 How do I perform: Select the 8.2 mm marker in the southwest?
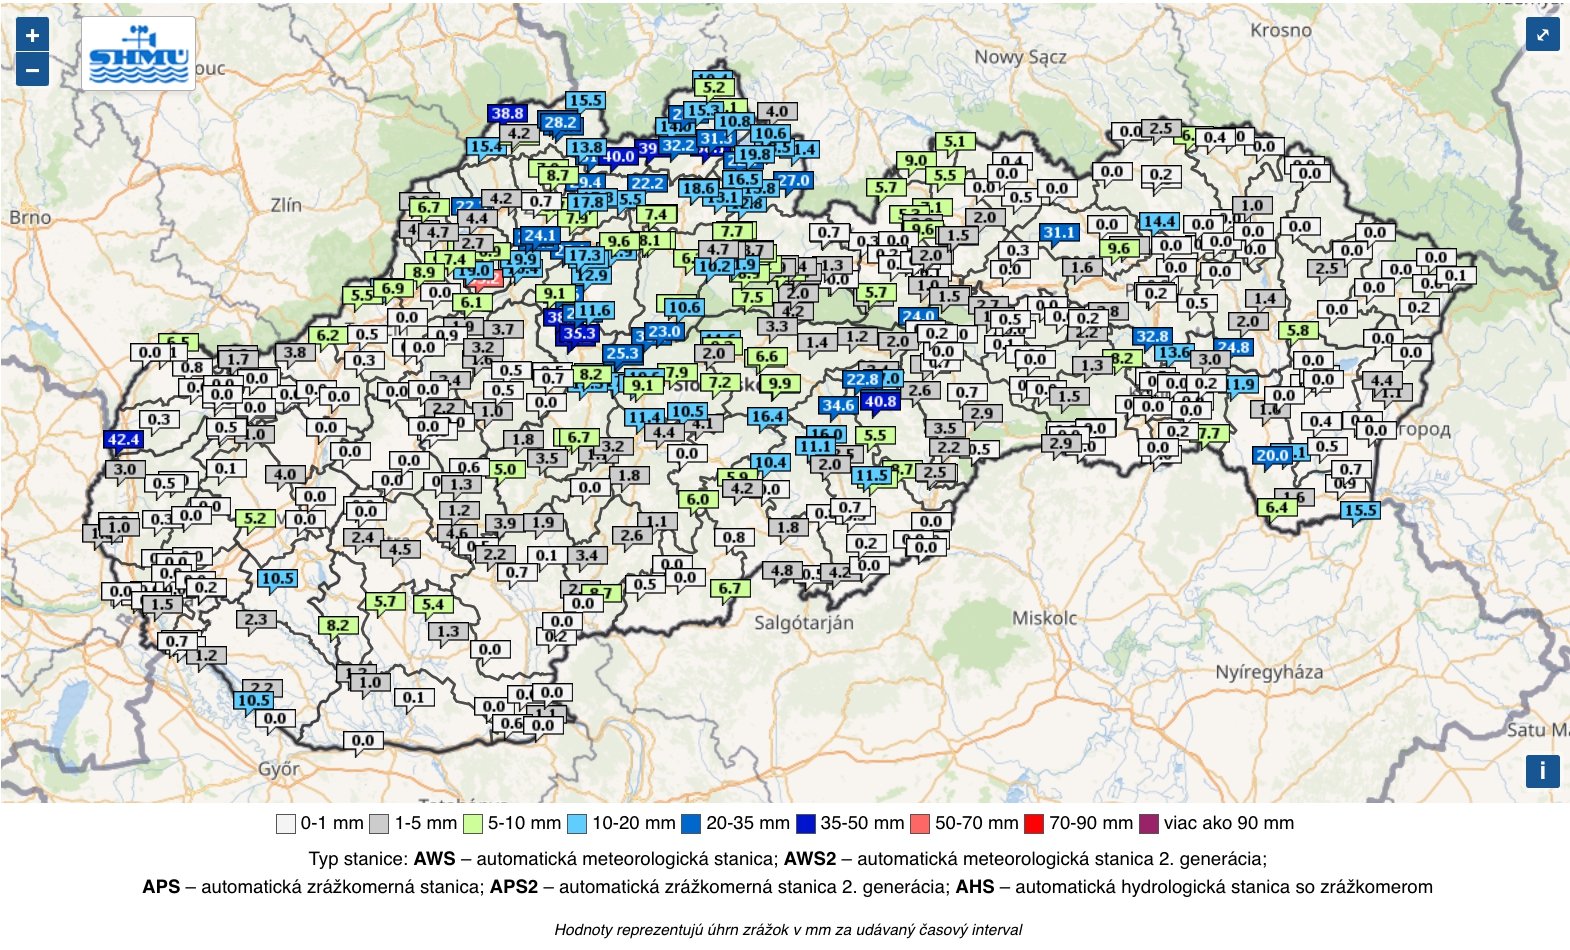[338, 625]
